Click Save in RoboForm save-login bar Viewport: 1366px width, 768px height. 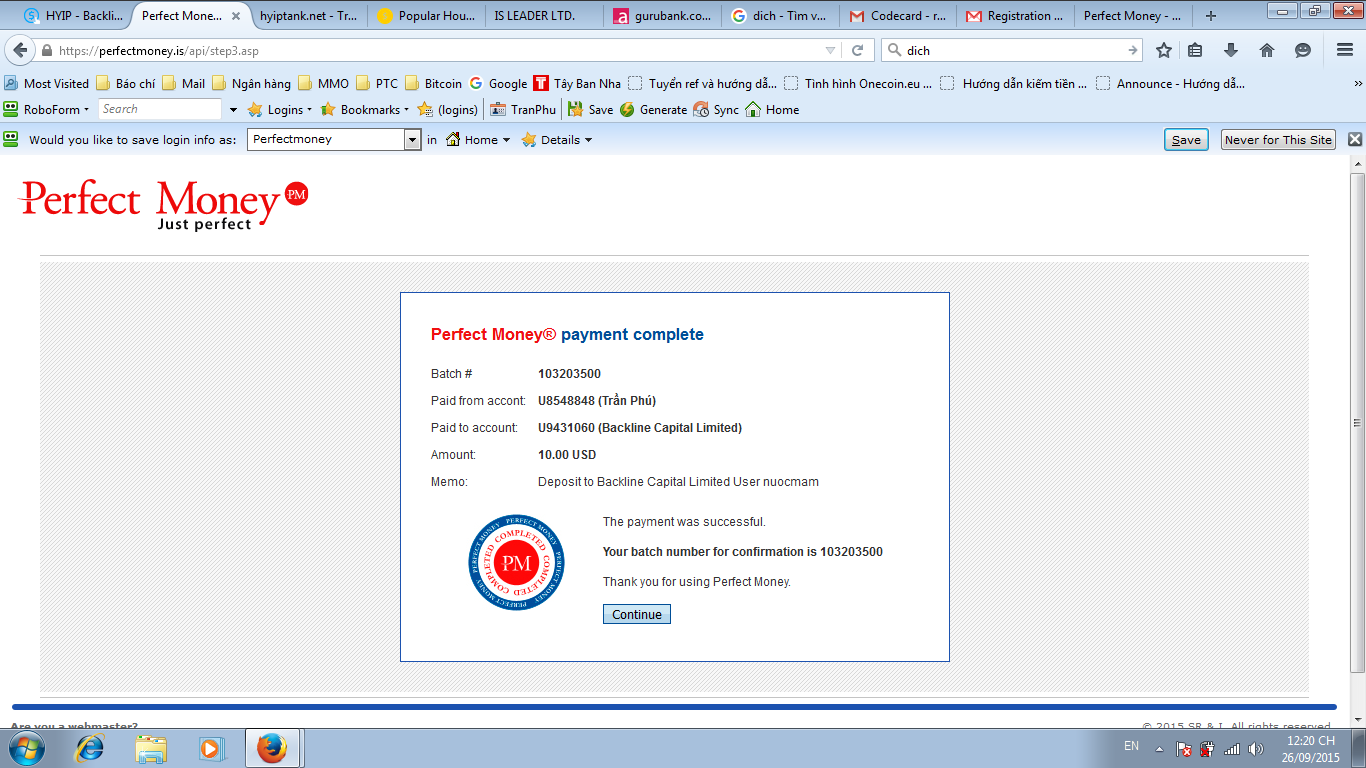(1186, 140)
